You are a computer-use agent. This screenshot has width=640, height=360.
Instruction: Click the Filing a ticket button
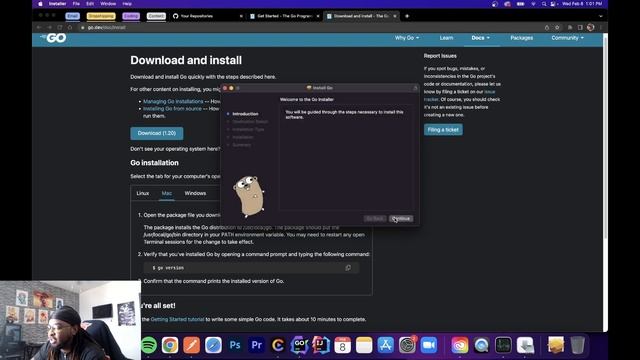[443, 130]
